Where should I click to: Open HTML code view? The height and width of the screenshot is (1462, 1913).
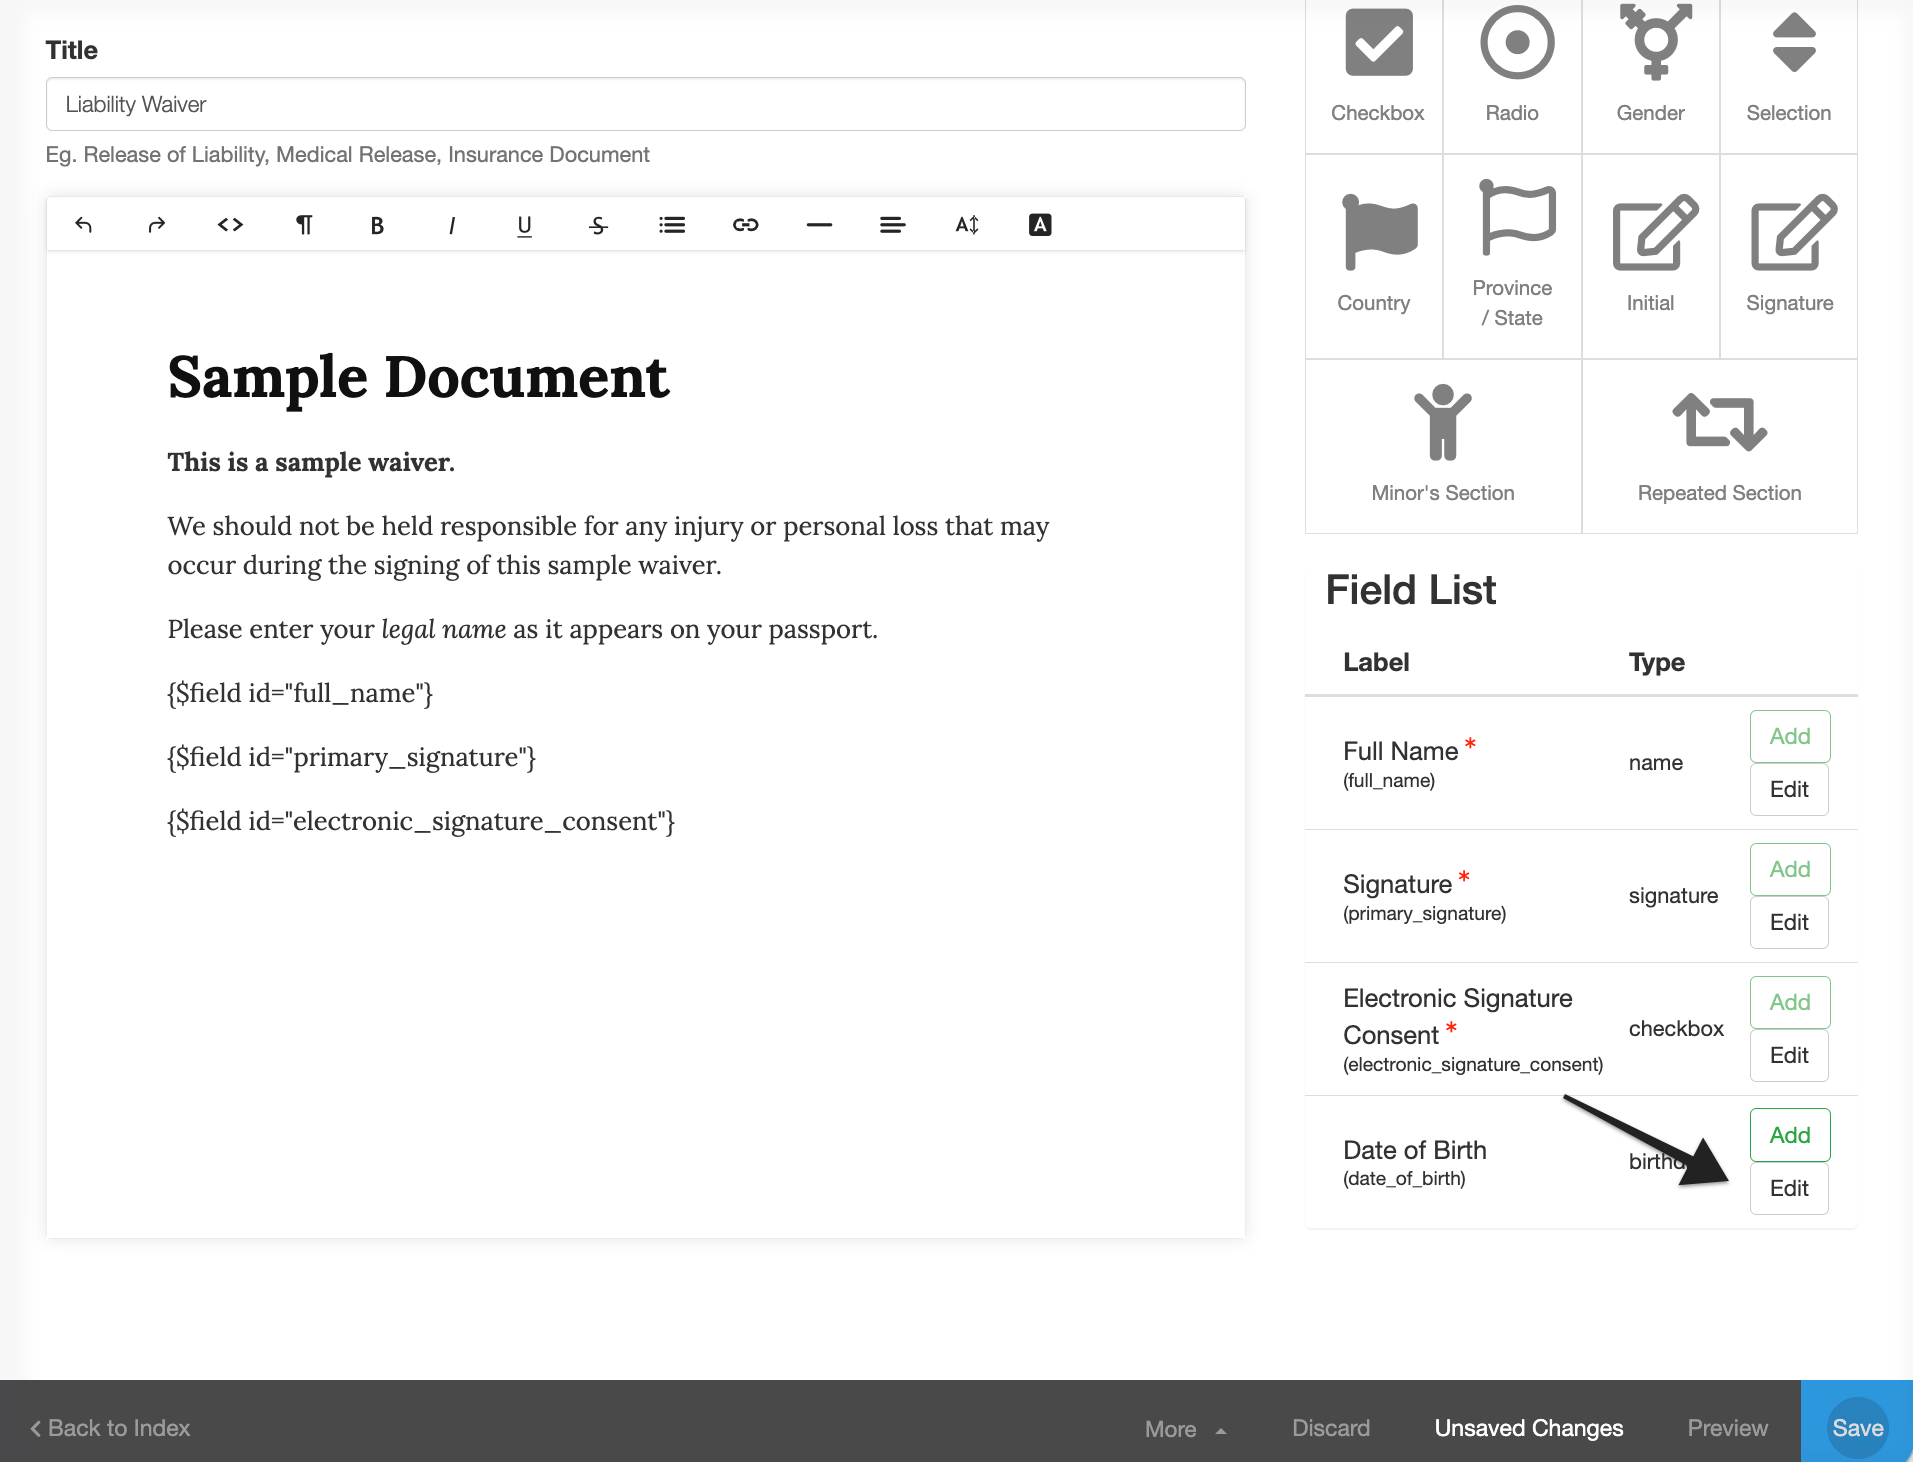coord(231,225)
